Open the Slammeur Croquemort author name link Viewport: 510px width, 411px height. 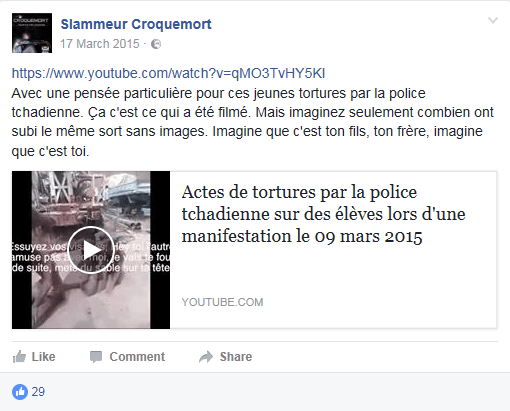pos(136,24)
